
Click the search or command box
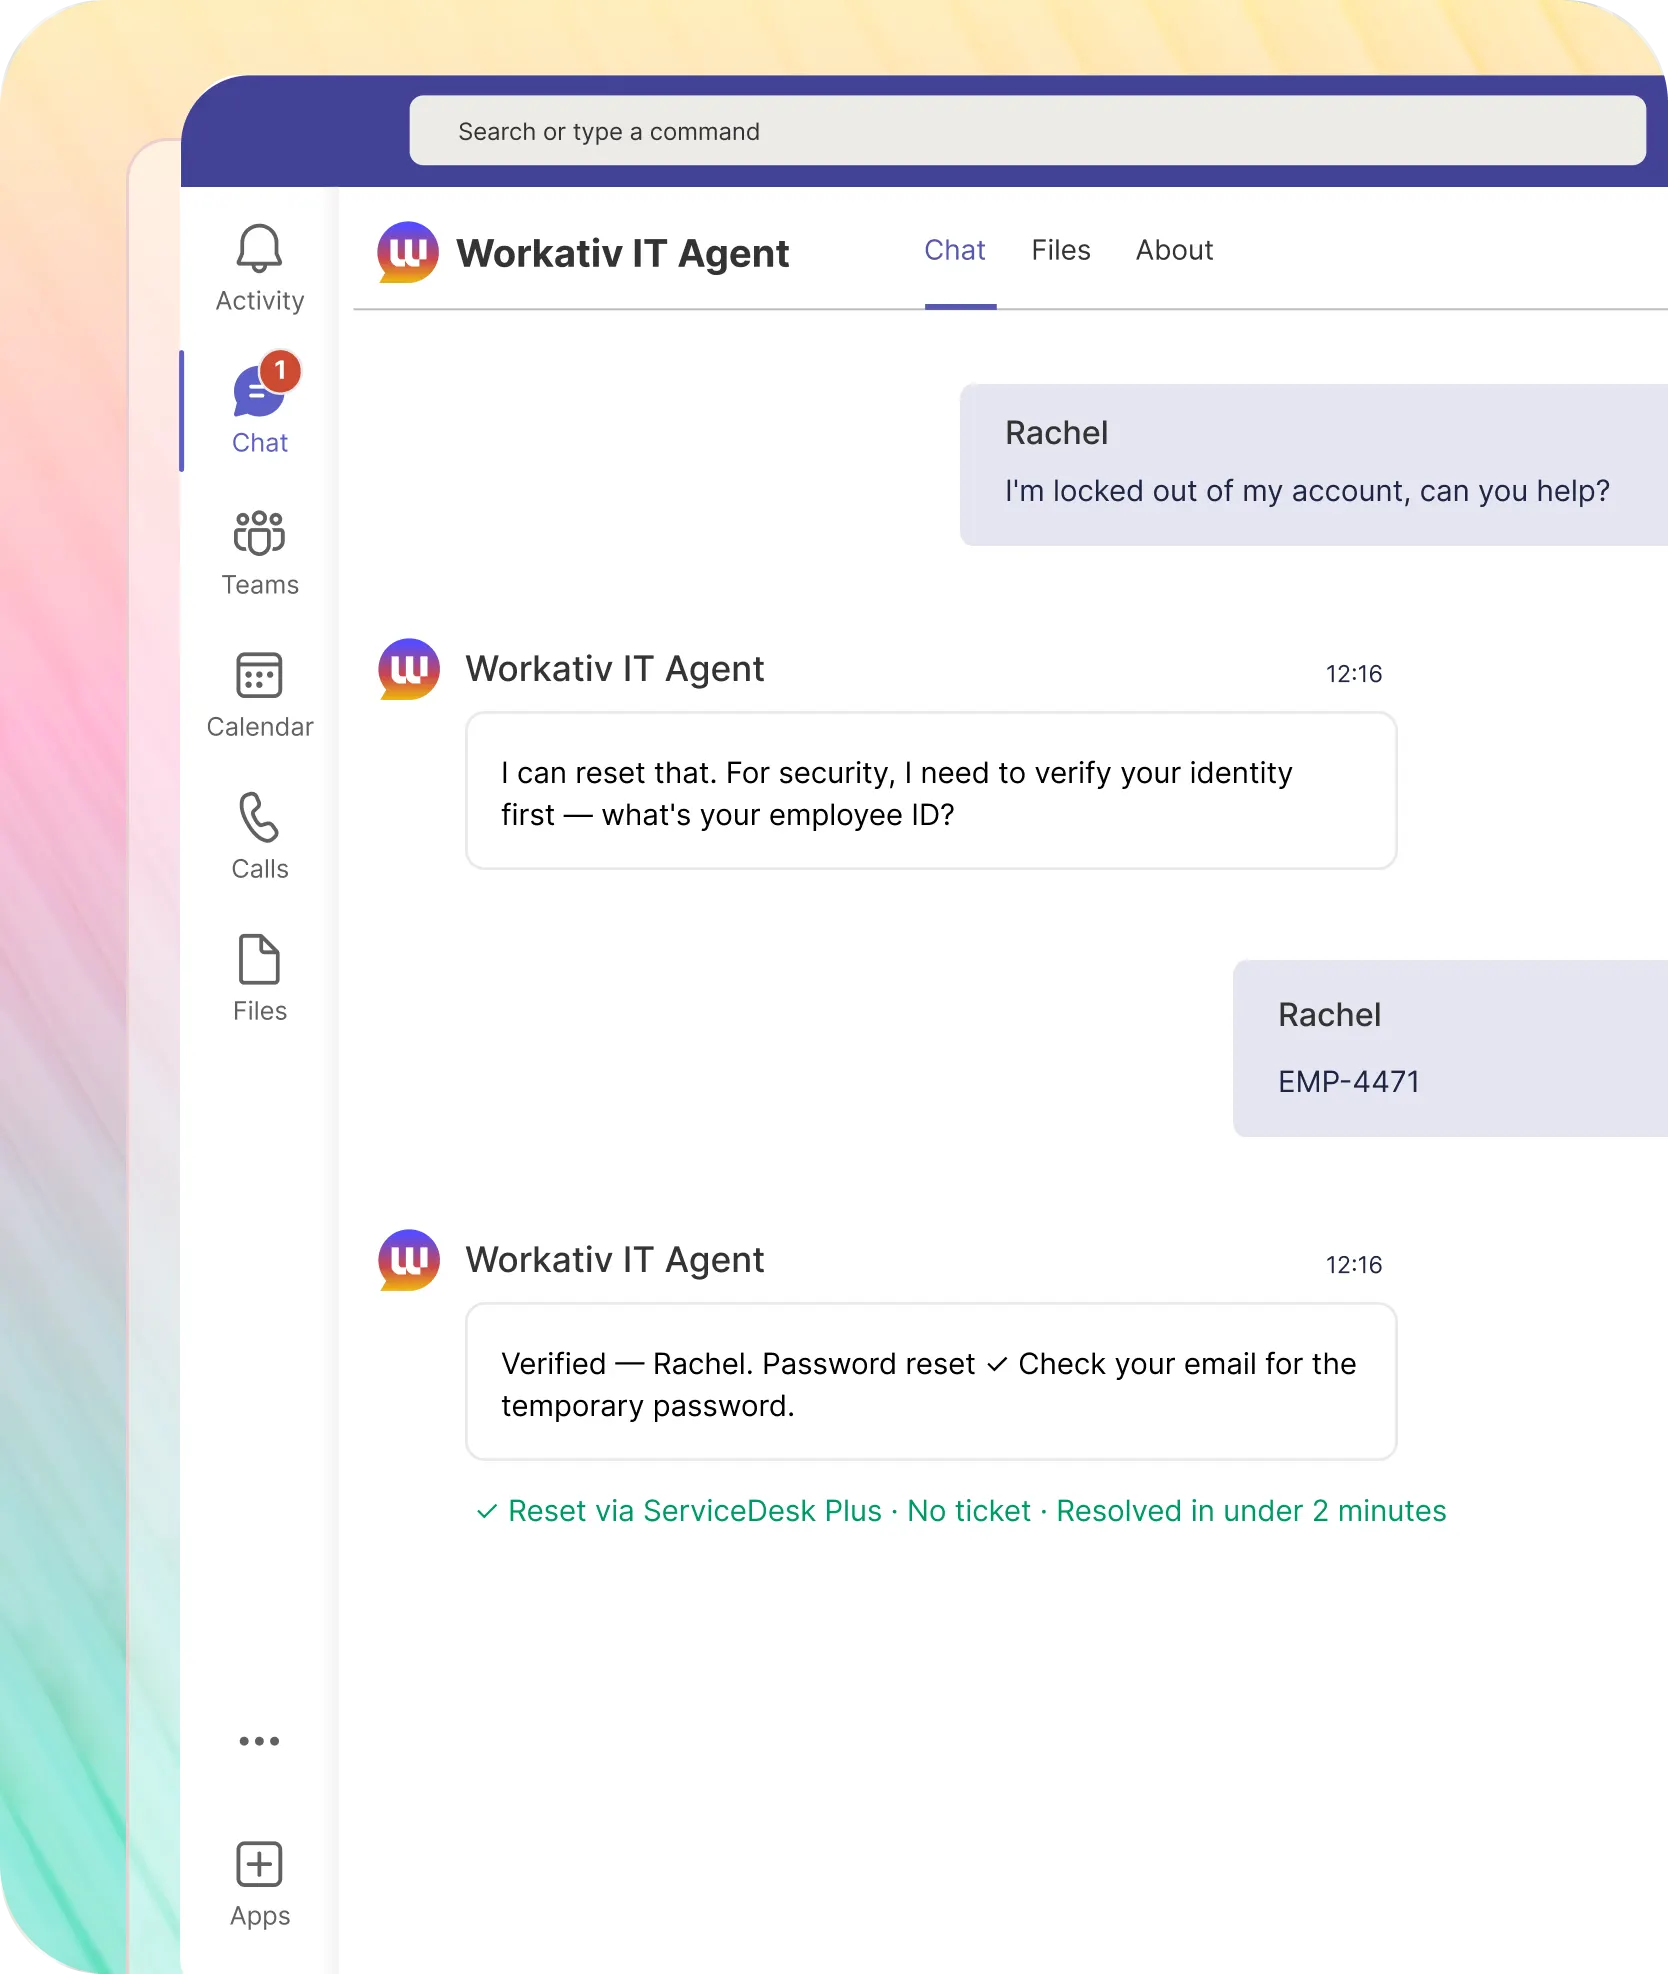click(1027, 131)
